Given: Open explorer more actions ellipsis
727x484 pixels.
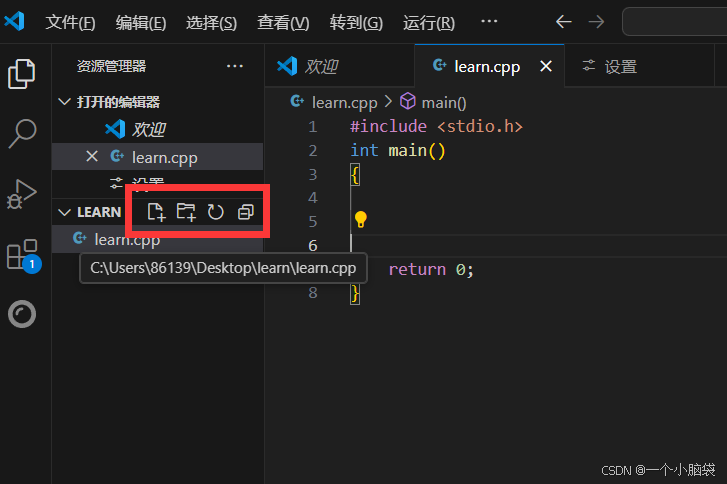Looking at the screenshot, I should point(235,66).
